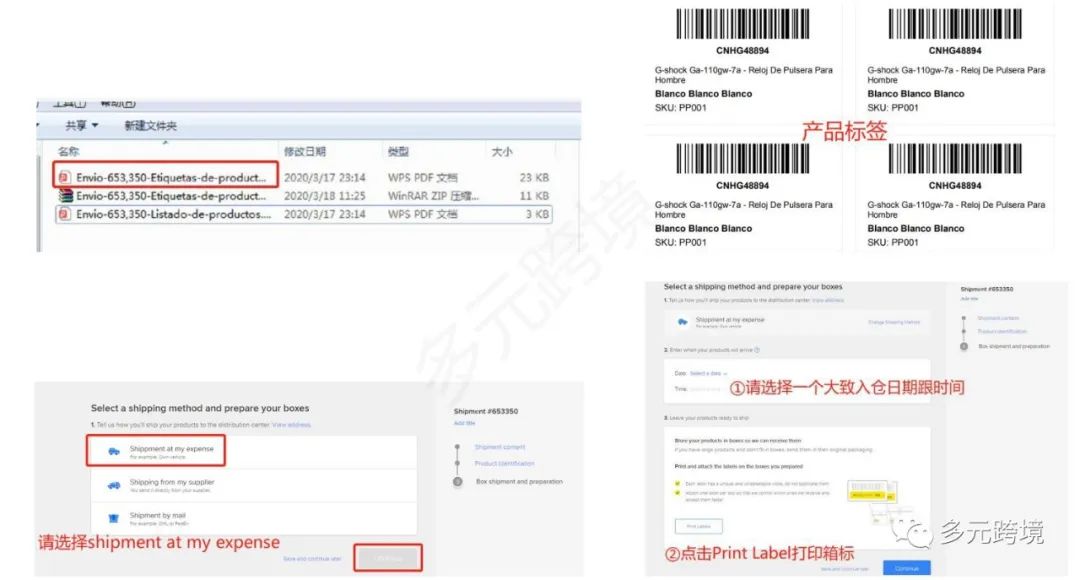Click the 11 KB size cell
1080x580 pixels.
click(x=534, y=196)
